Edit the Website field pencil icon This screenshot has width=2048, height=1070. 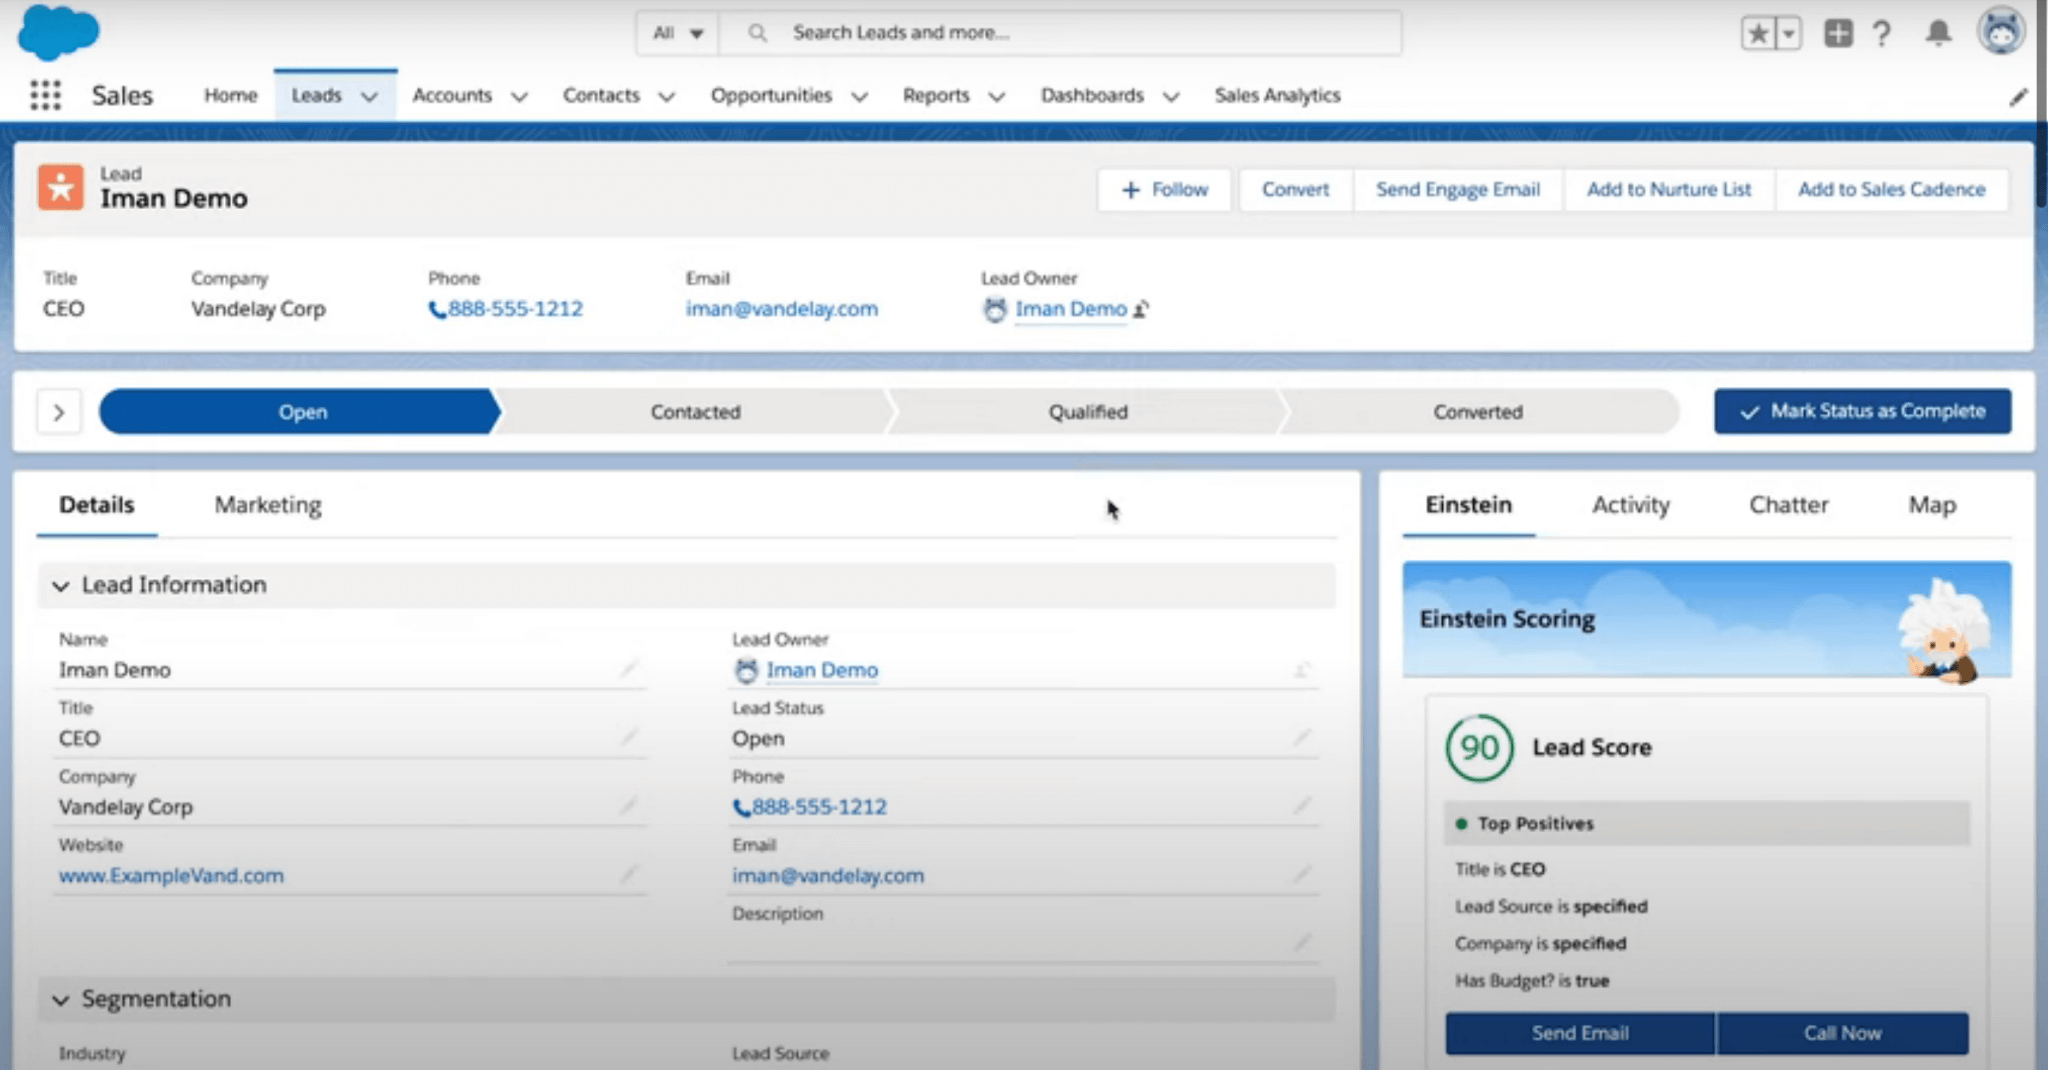coord(628,875)
